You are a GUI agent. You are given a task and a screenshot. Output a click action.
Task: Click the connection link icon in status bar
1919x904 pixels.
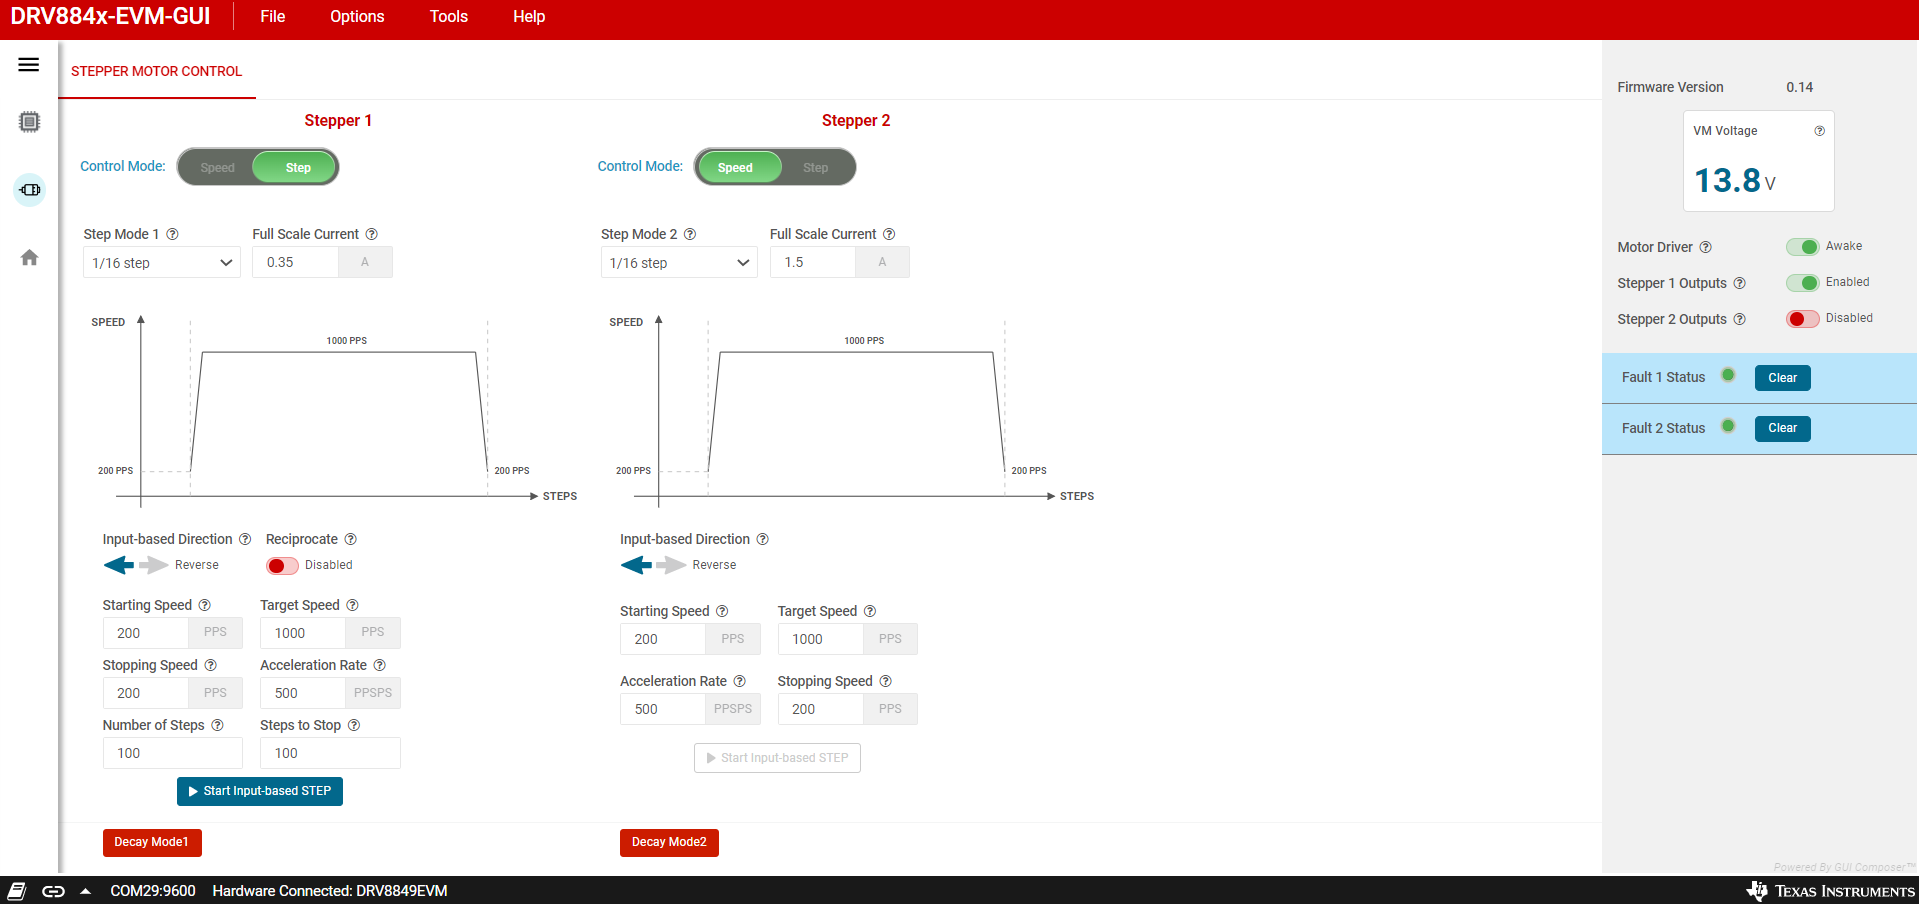tap(54, 891)
